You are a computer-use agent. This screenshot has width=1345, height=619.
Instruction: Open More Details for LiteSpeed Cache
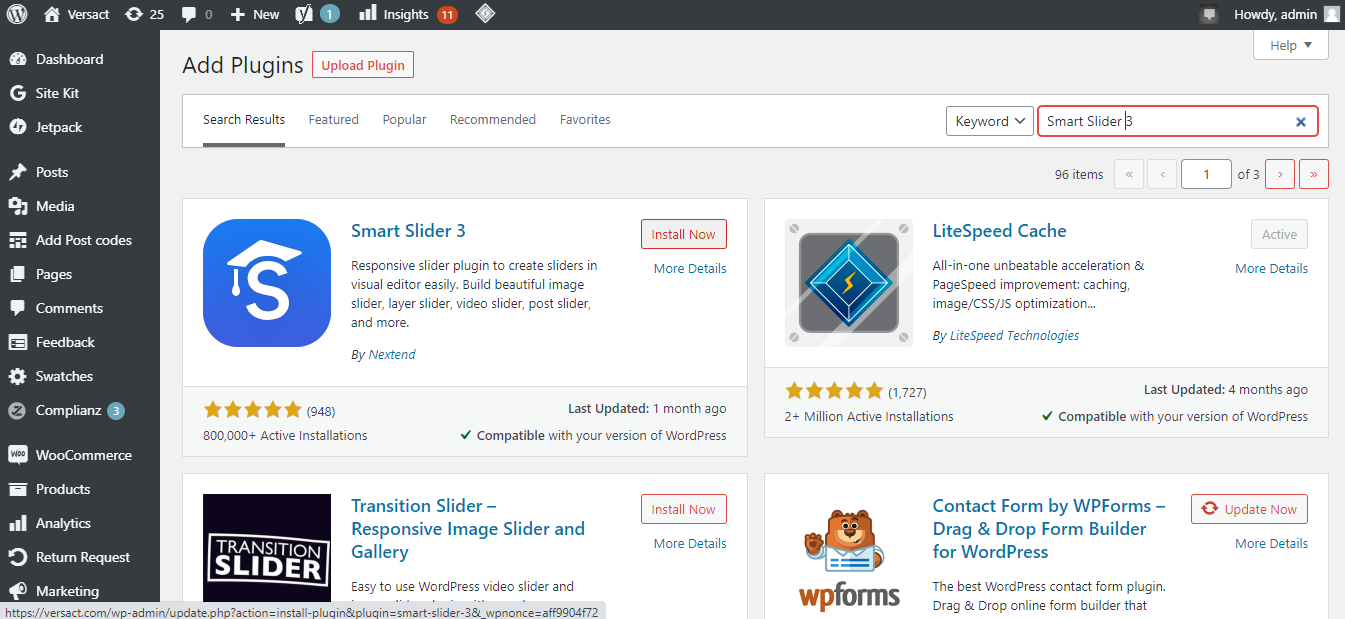point(1271,268)
